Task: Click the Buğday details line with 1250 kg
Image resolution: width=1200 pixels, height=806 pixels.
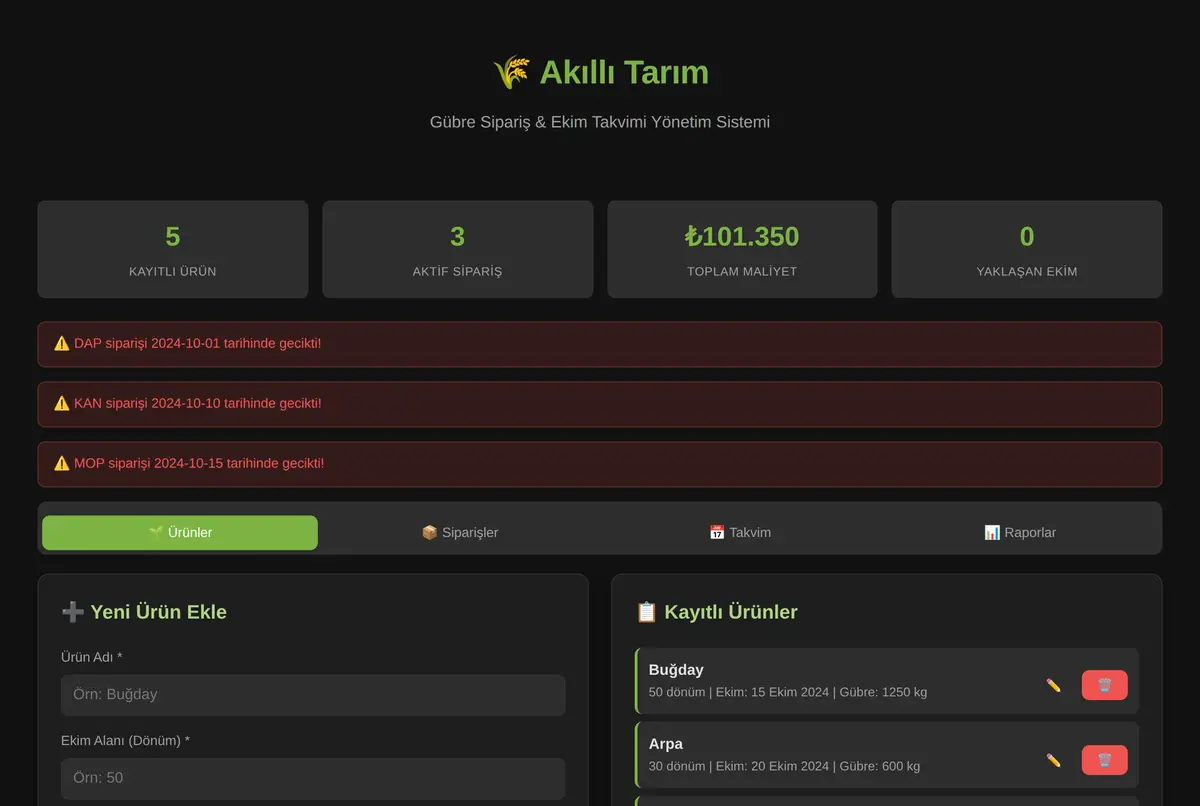Action: coord(788,692)
